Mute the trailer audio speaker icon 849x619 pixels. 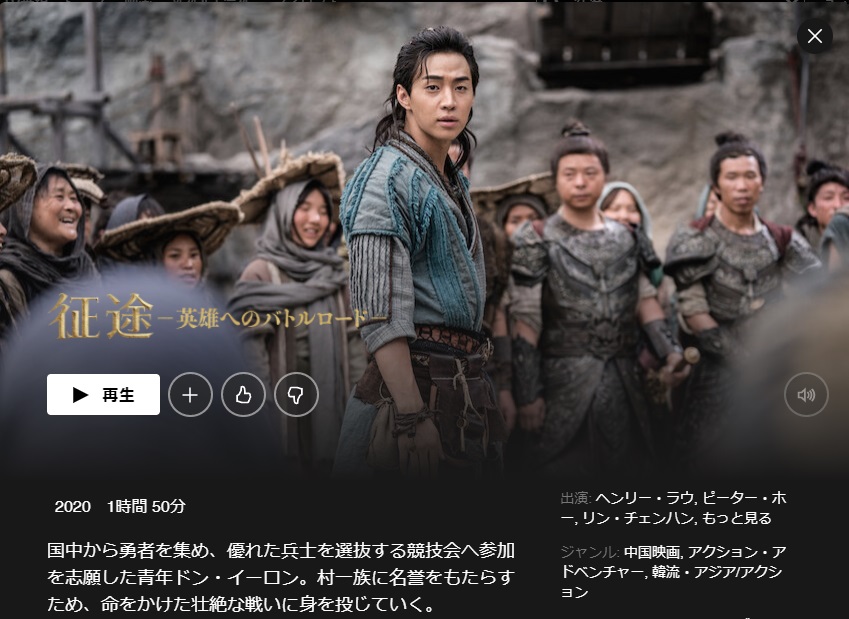[x=806, y=395]
